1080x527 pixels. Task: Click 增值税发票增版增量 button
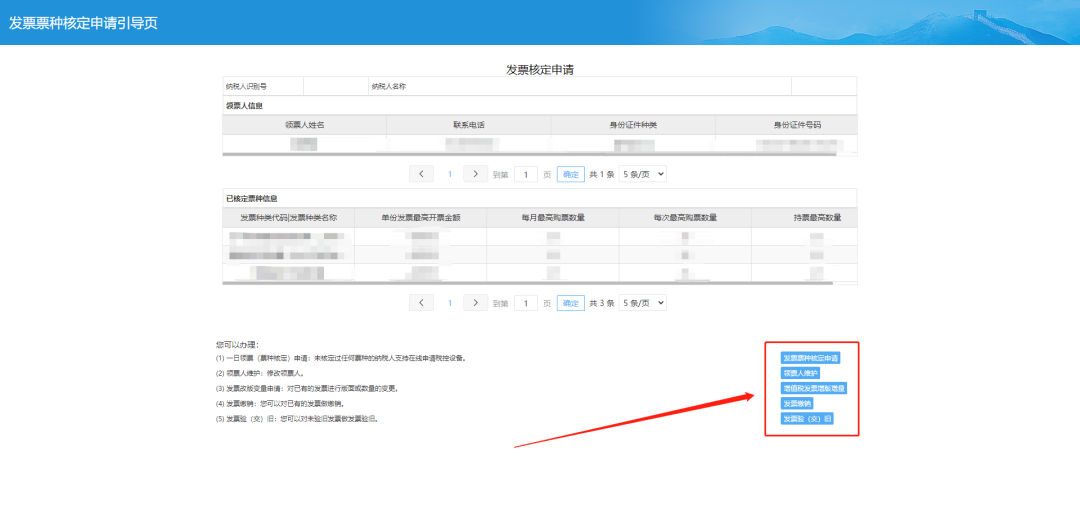[x=814, y=388]
